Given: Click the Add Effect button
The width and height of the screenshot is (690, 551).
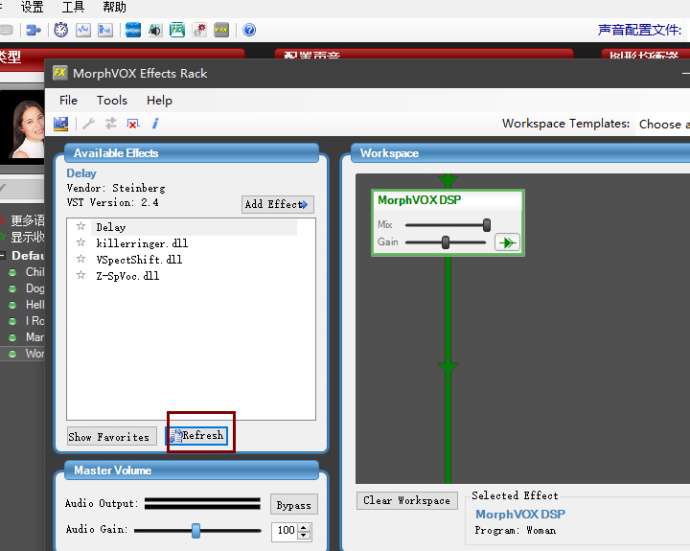Looking at the screenshot, I should click(277, 205).
